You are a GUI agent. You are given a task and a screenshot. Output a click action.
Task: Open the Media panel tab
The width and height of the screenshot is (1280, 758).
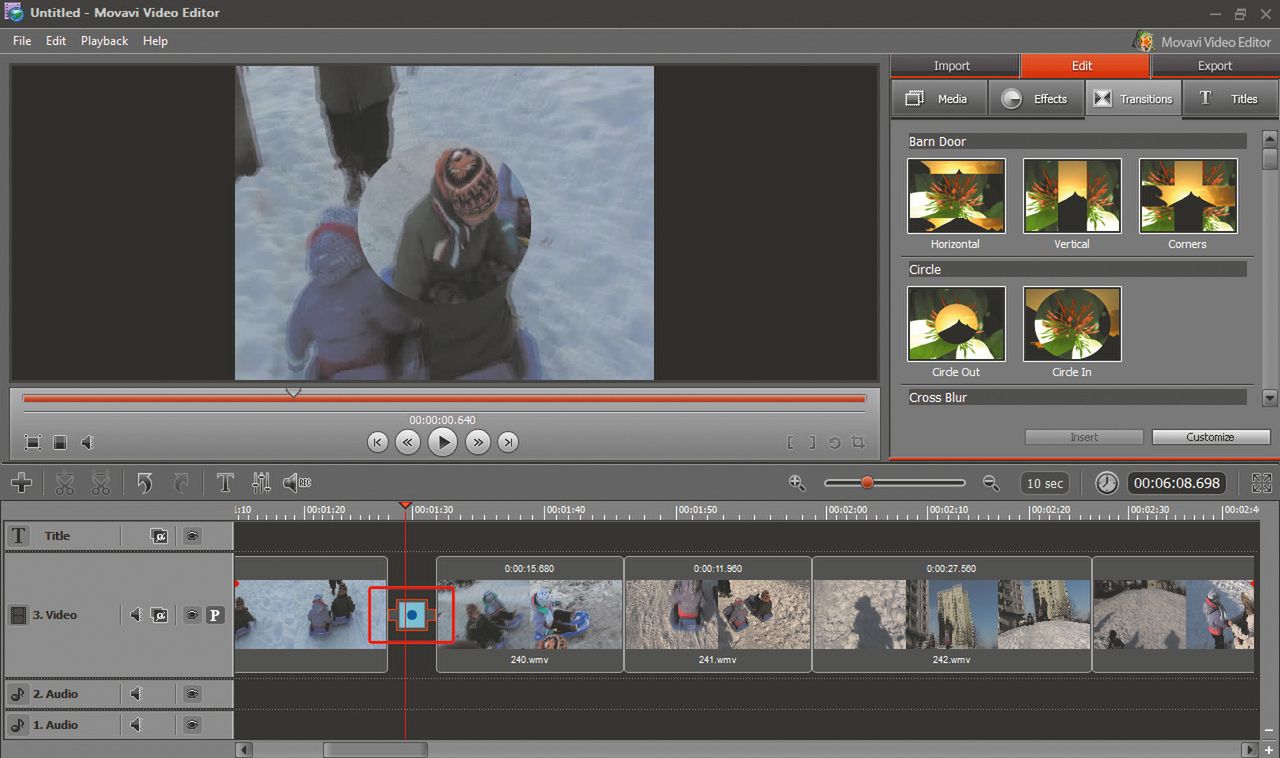pos(938,98)
